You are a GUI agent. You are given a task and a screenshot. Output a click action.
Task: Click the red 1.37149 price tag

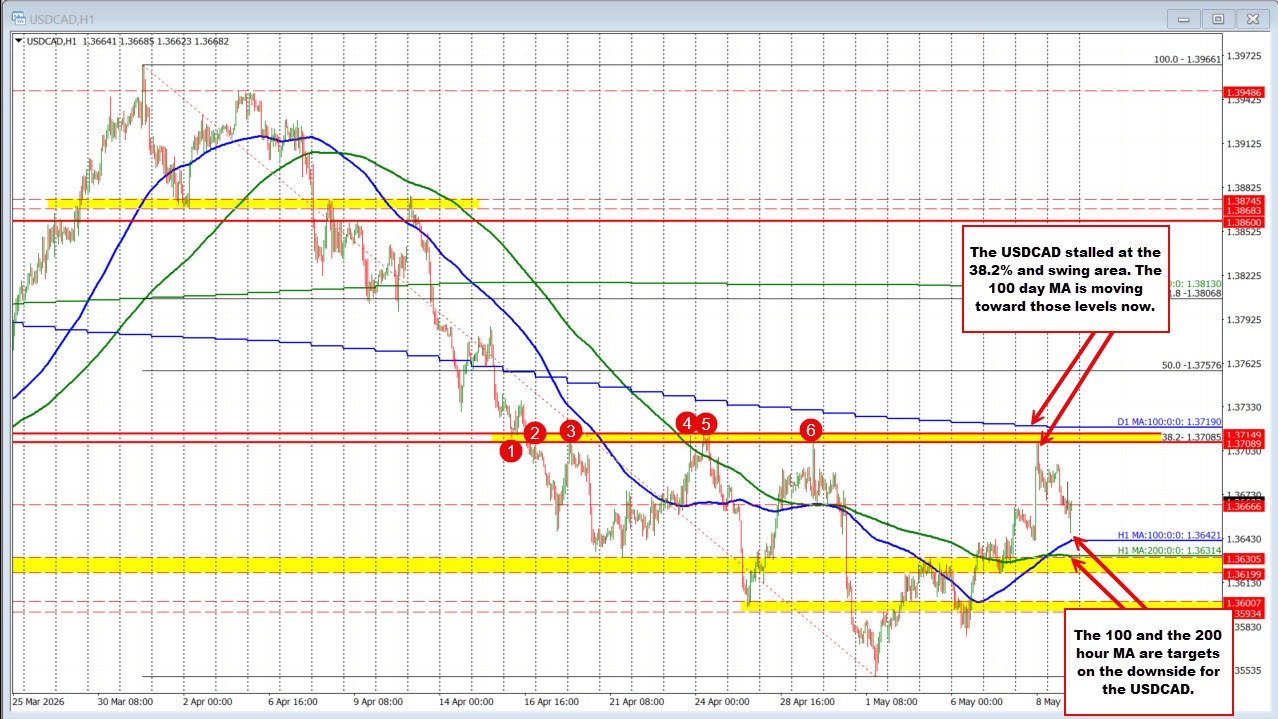pyautogui.click(x=1245, y=433)
